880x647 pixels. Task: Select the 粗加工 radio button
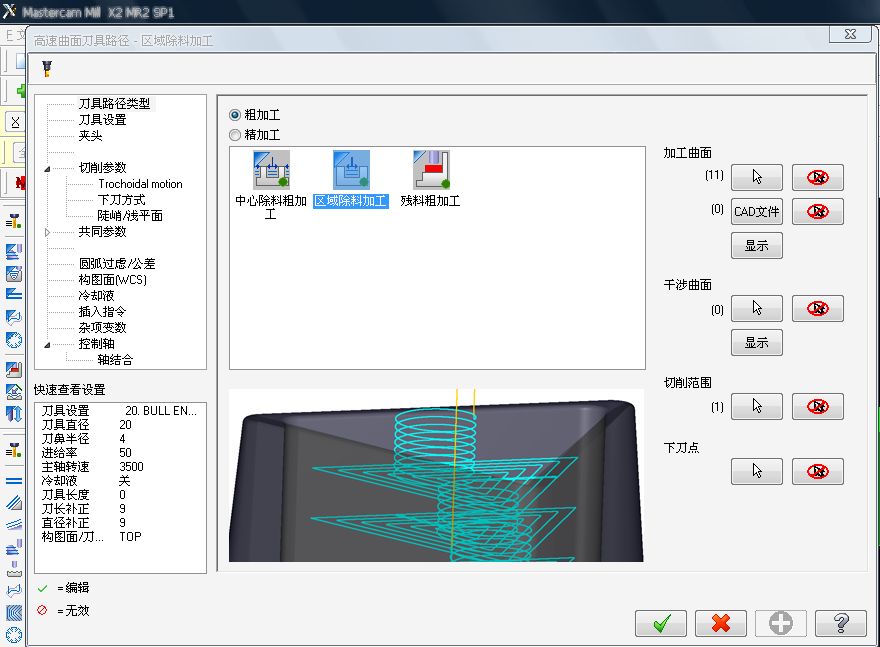click(x=235, y=115)
